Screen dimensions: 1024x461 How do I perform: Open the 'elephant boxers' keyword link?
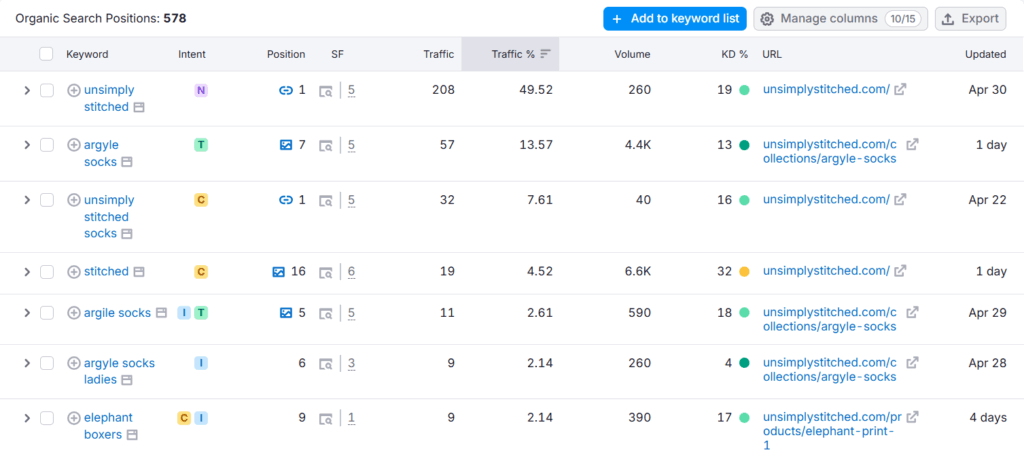click(108, 426)
